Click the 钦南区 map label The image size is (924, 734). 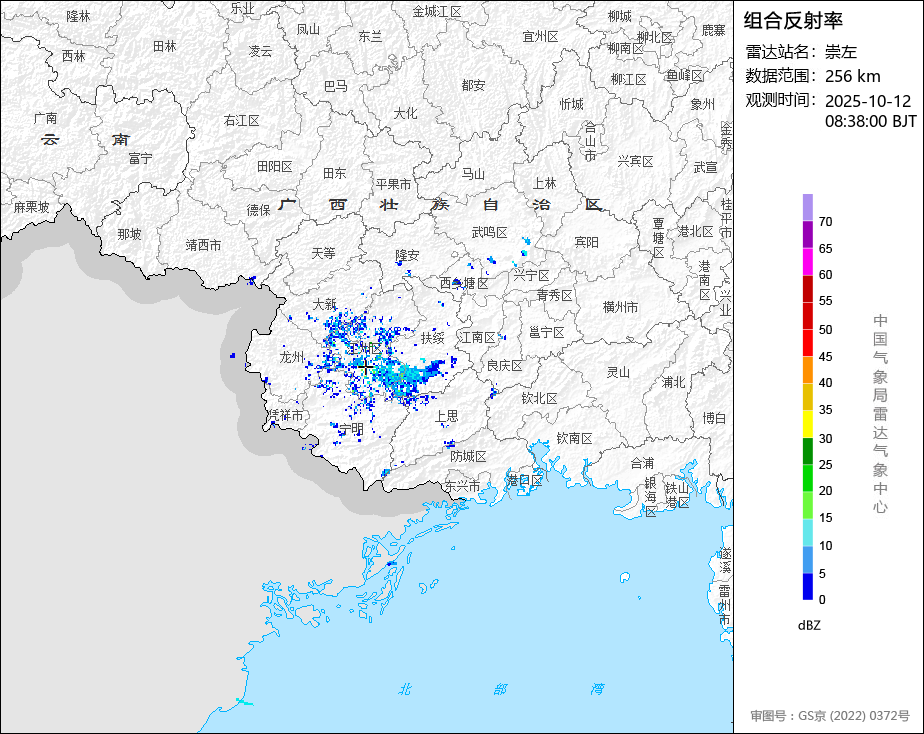575,438
